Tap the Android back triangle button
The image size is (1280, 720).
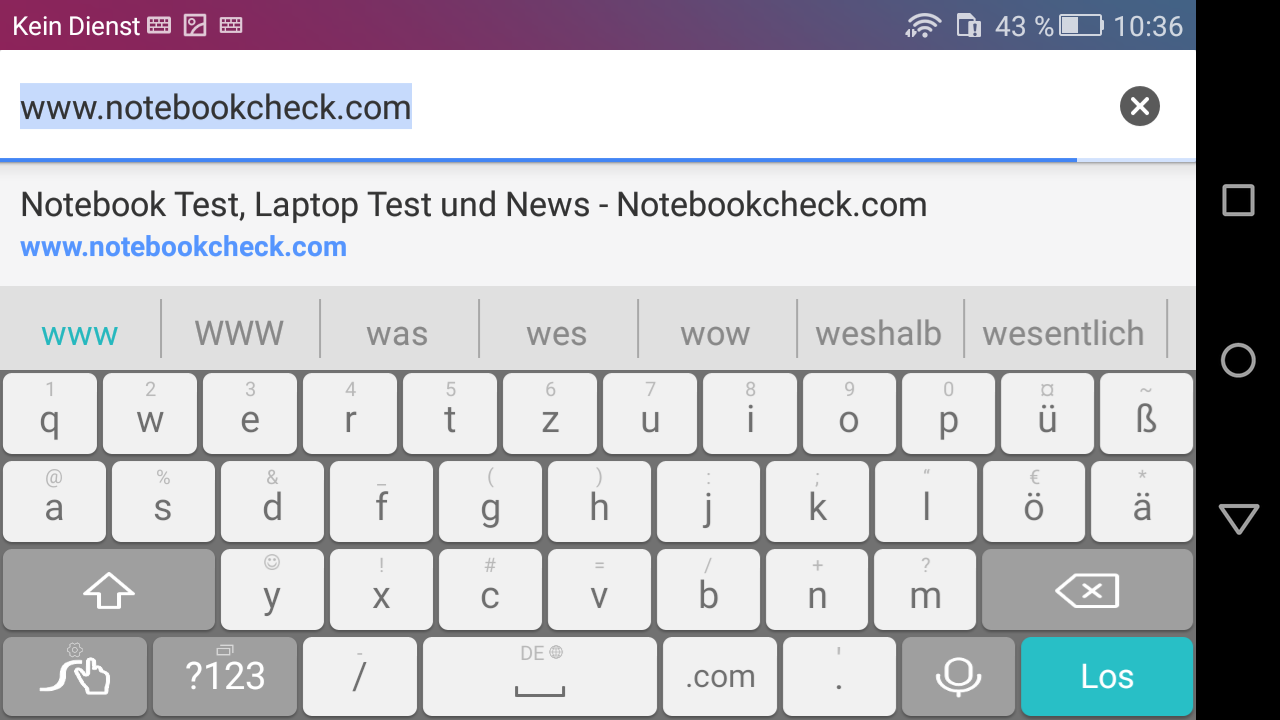[1238, 519]
